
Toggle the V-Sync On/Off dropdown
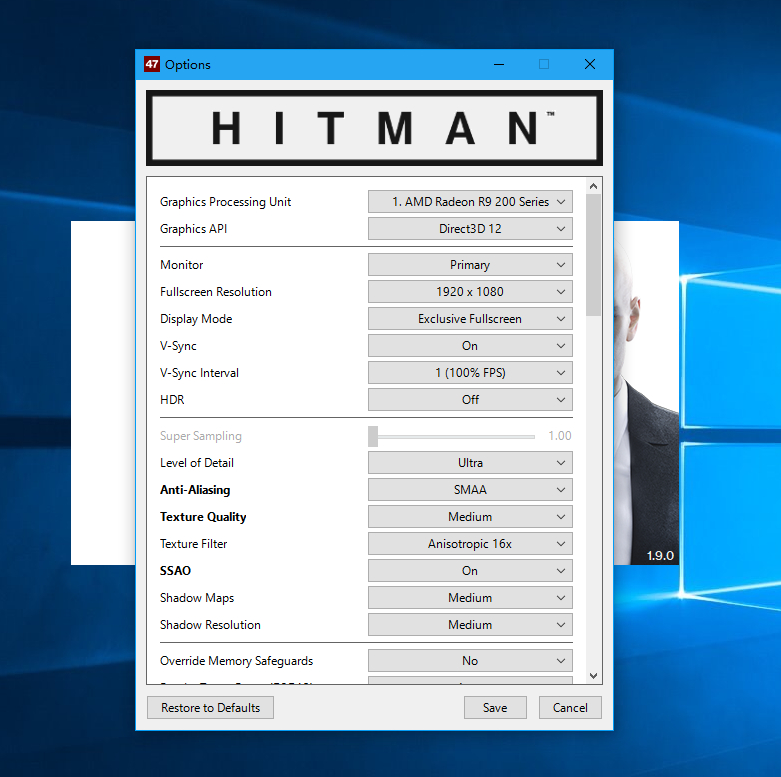coord(470,346)
